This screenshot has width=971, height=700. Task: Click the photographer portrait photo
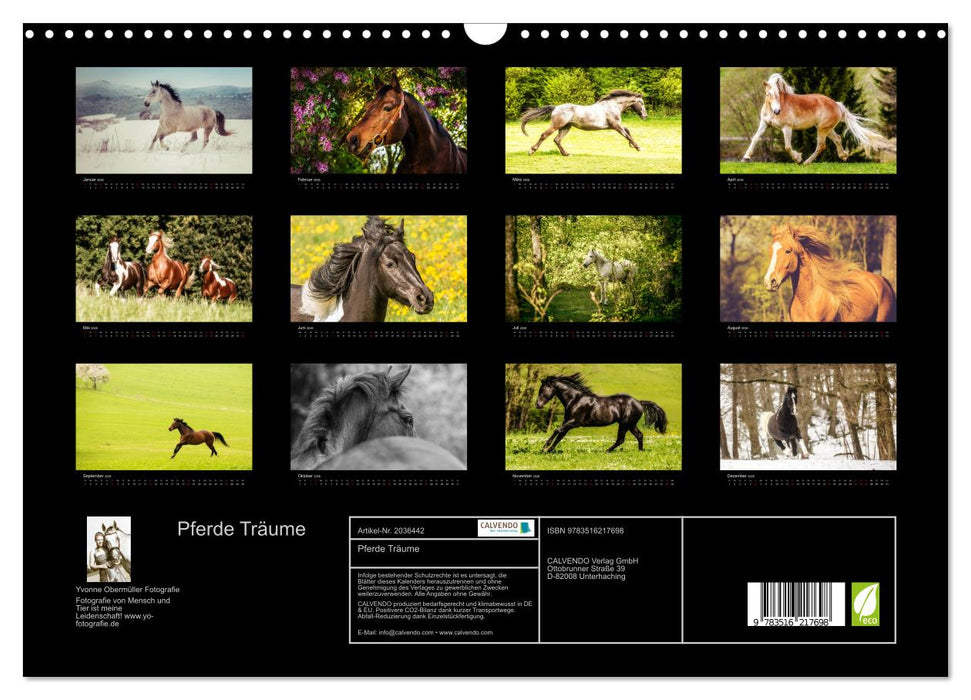point(108,549)
